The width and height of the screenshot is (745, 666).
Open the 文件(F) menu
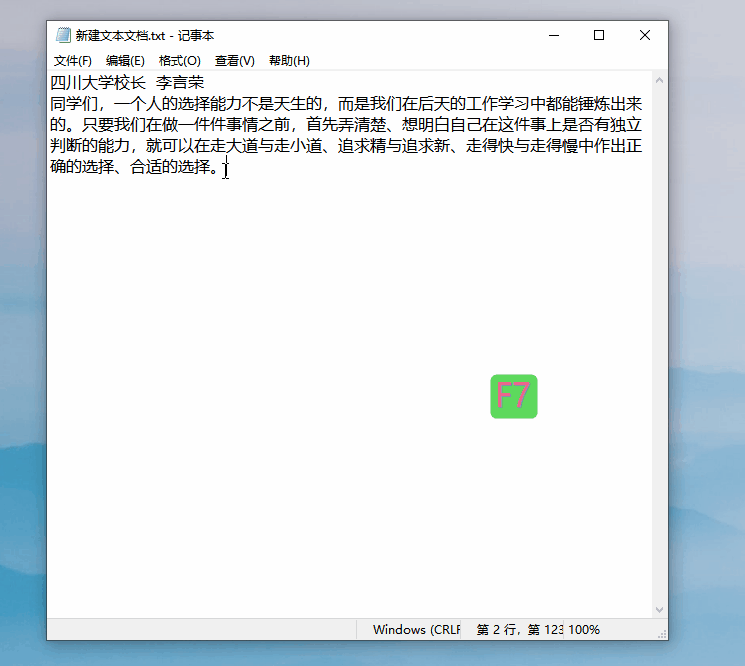[73, 61]
